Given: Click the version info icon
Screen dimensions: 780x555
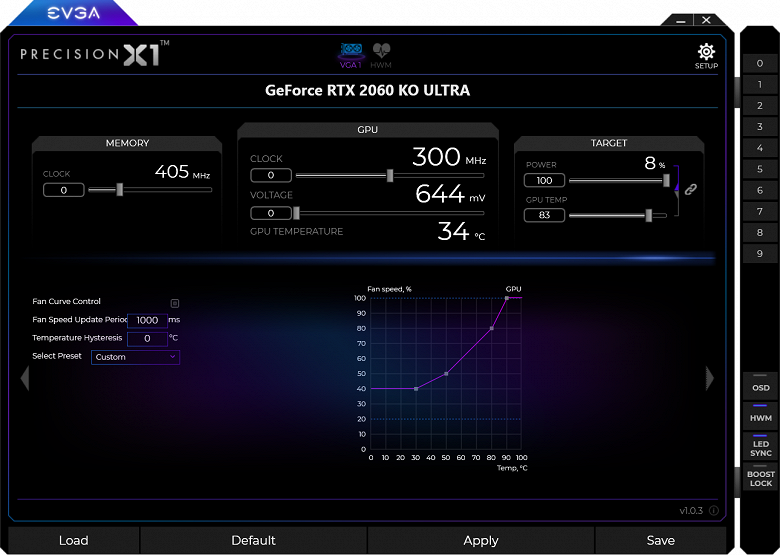Looking at the screenshot, I should tap(714, 511).
